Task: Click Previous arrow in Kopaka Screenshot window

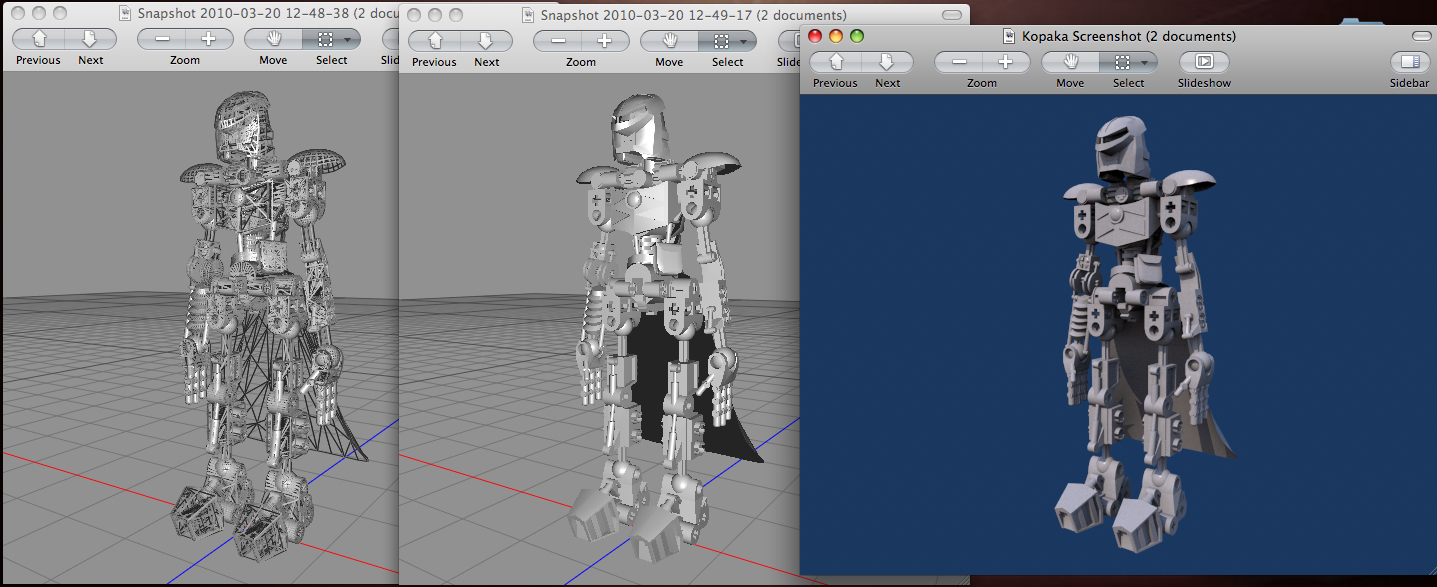Action: [836, 62]
